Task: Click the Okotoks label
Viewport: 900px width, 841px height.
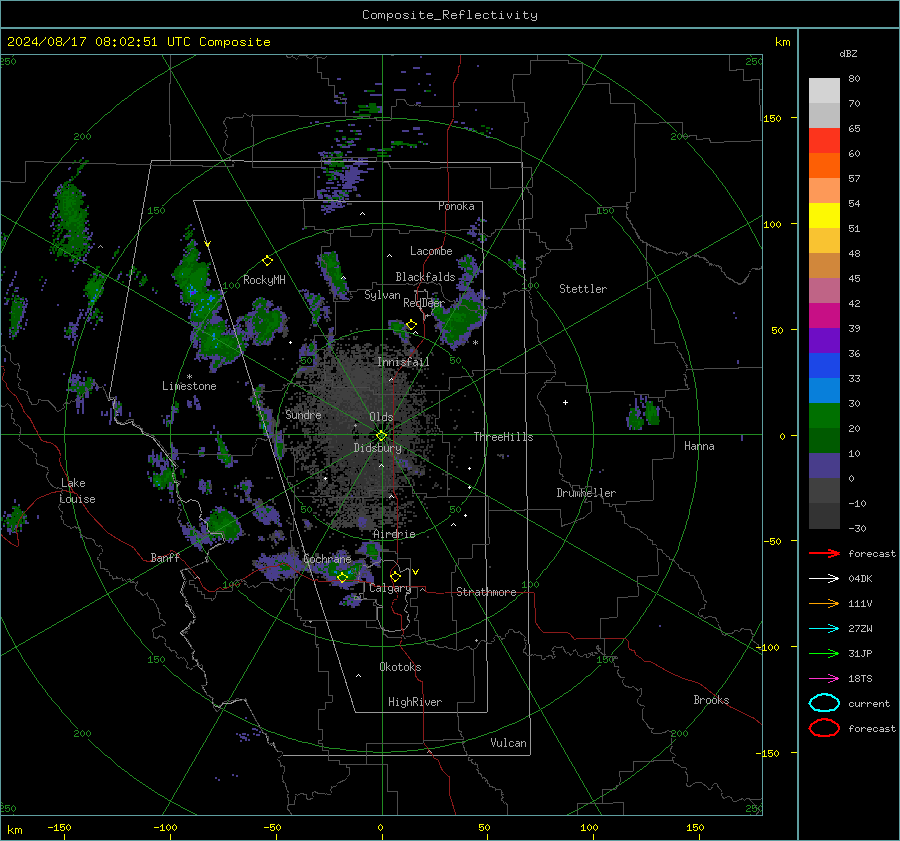Action: coord(400,667)
